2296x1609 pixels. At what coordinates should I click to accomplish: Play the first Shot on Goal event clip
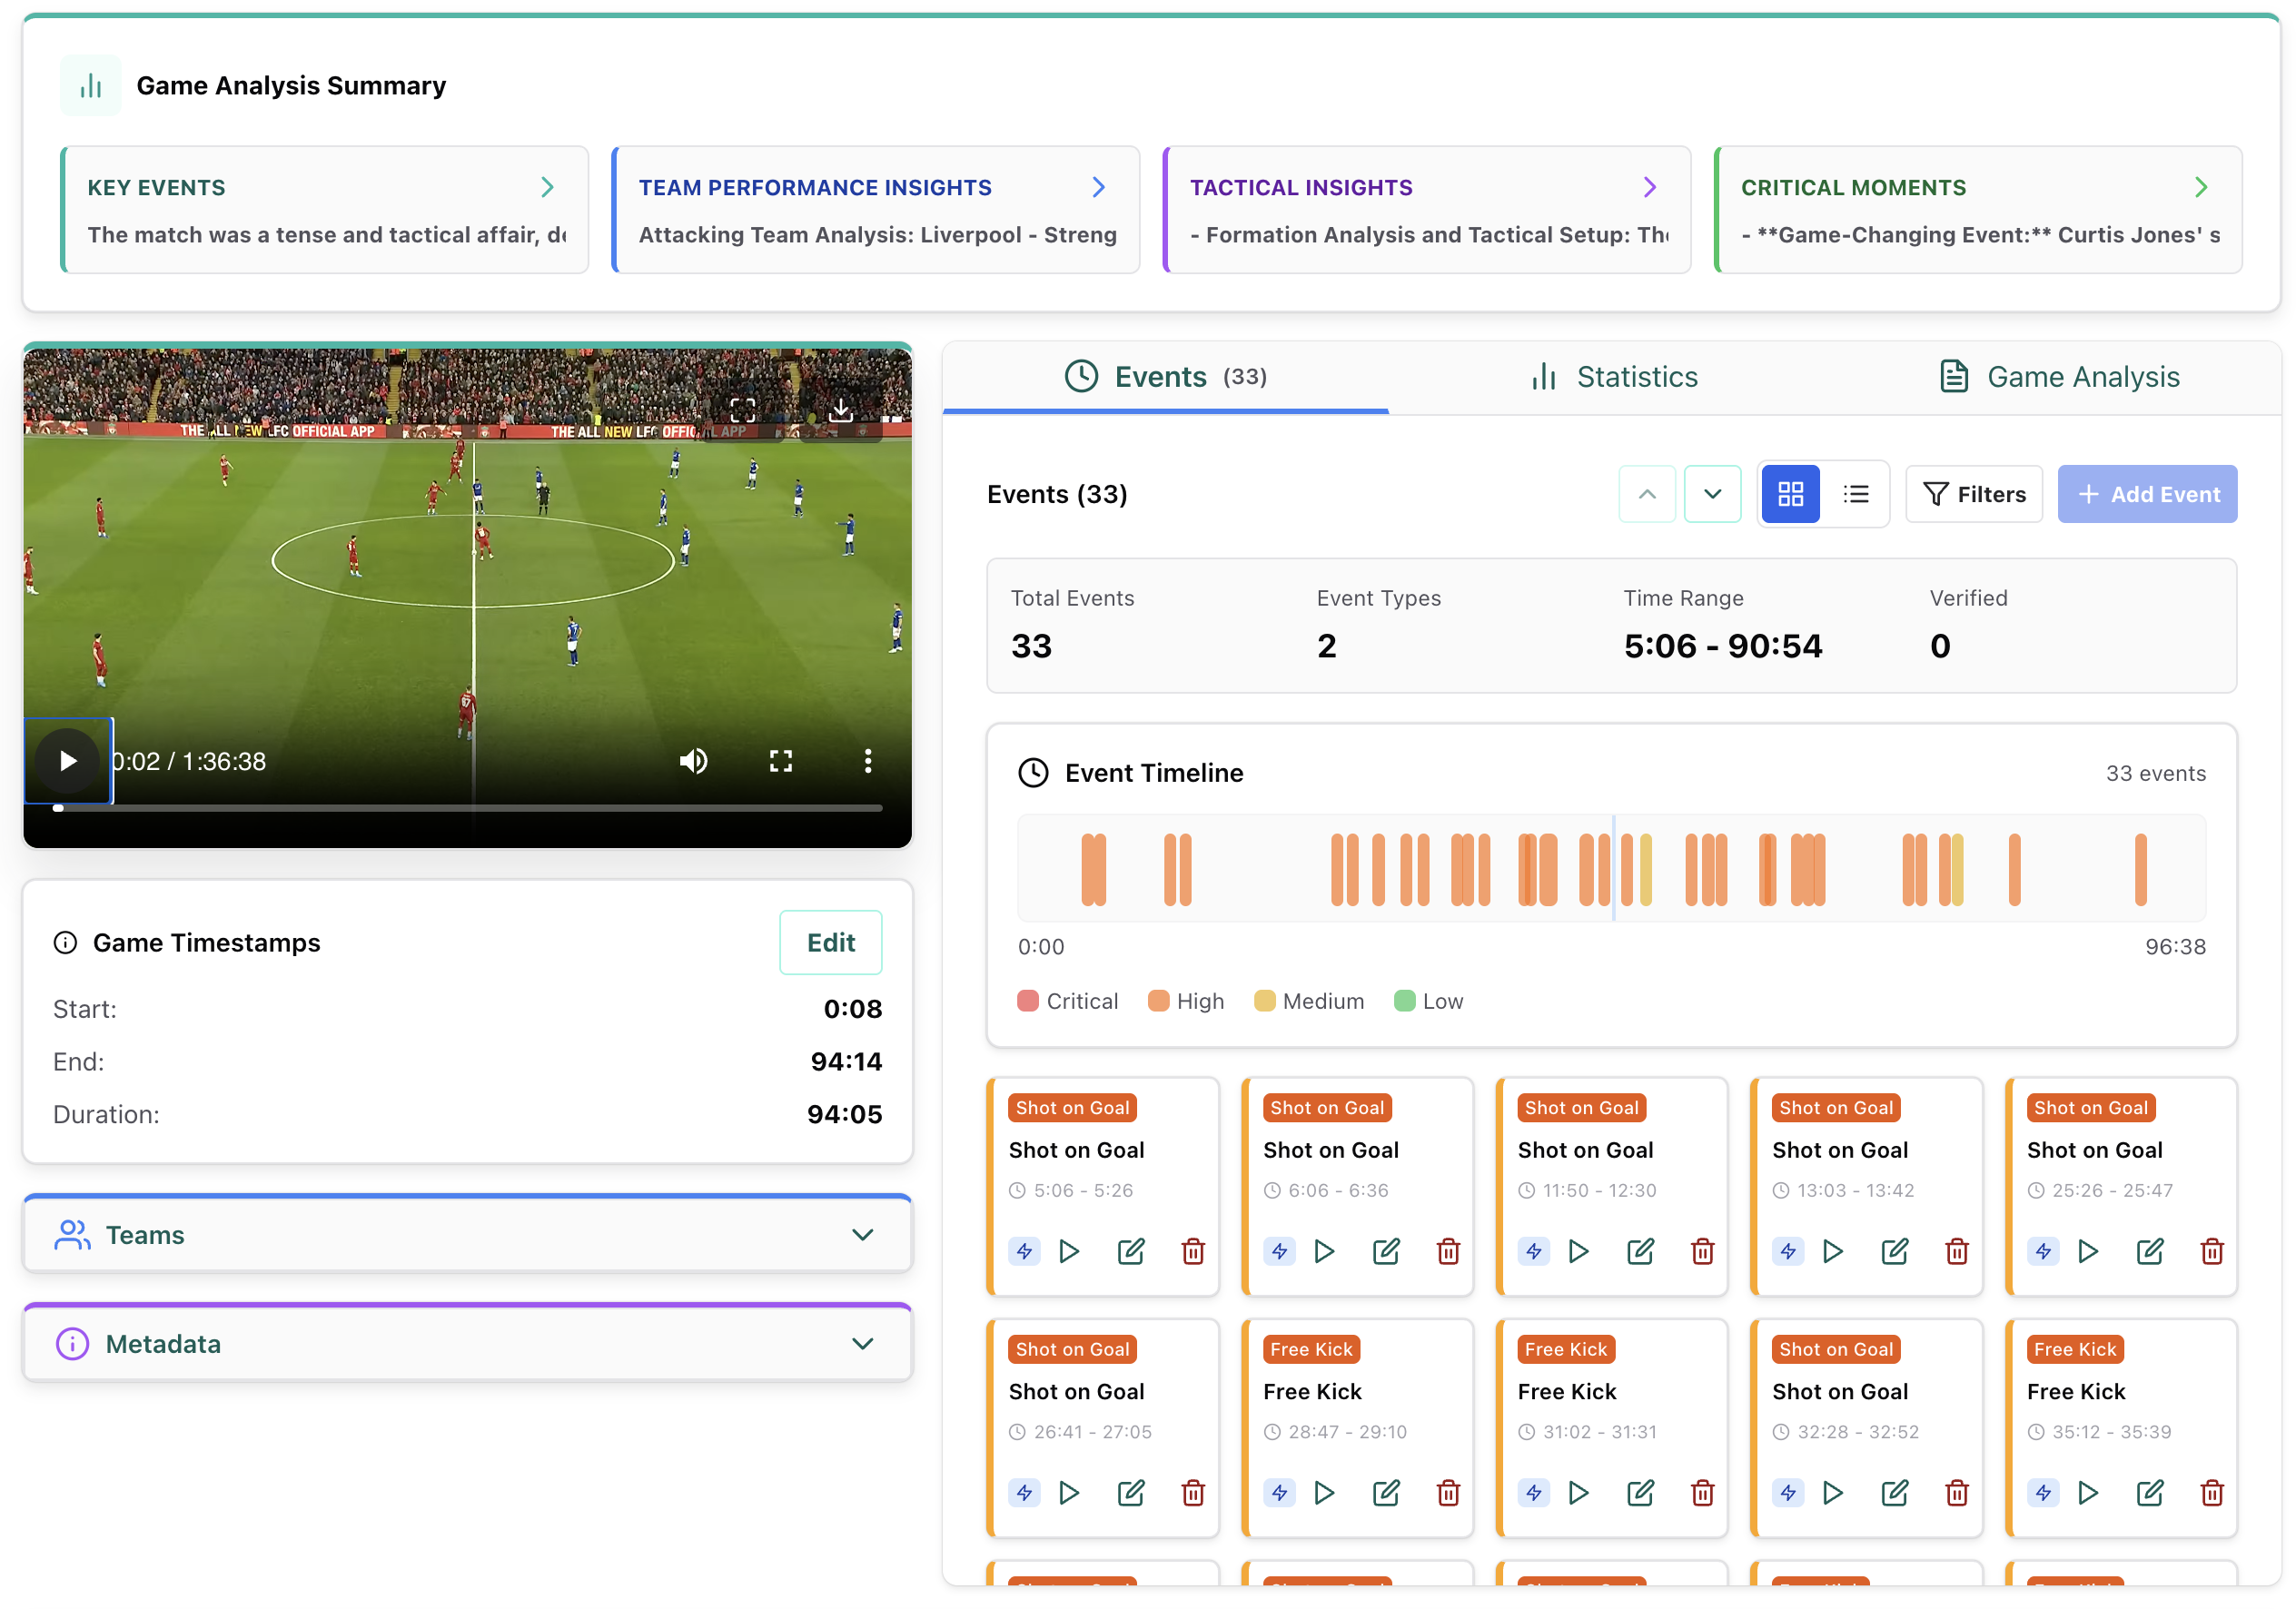tap(1069, 1251)
